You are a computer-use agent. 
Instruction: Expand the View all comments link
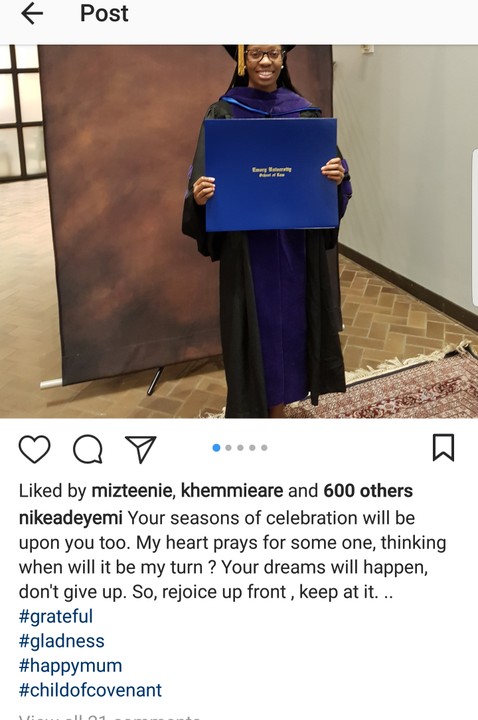pyautogui.click(x=109, y=716)
